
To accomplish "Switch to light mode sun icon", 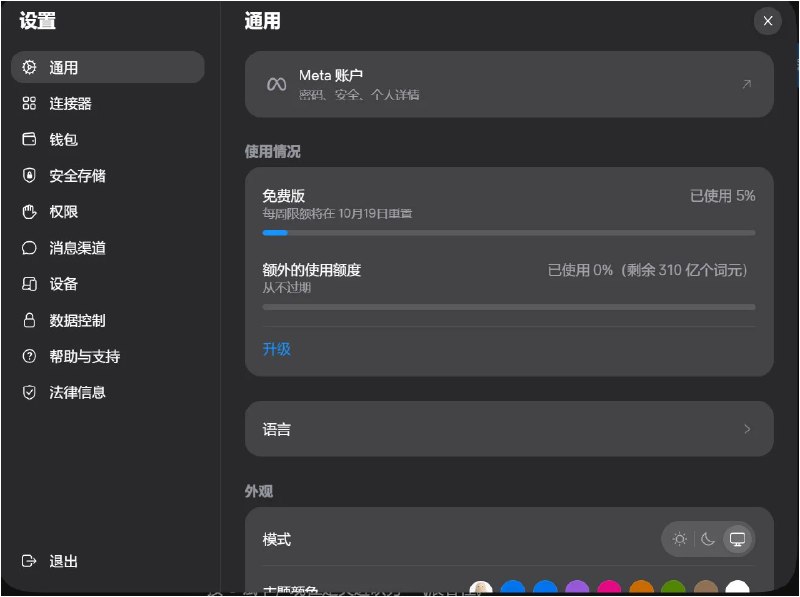I will [x=679, y=539].
